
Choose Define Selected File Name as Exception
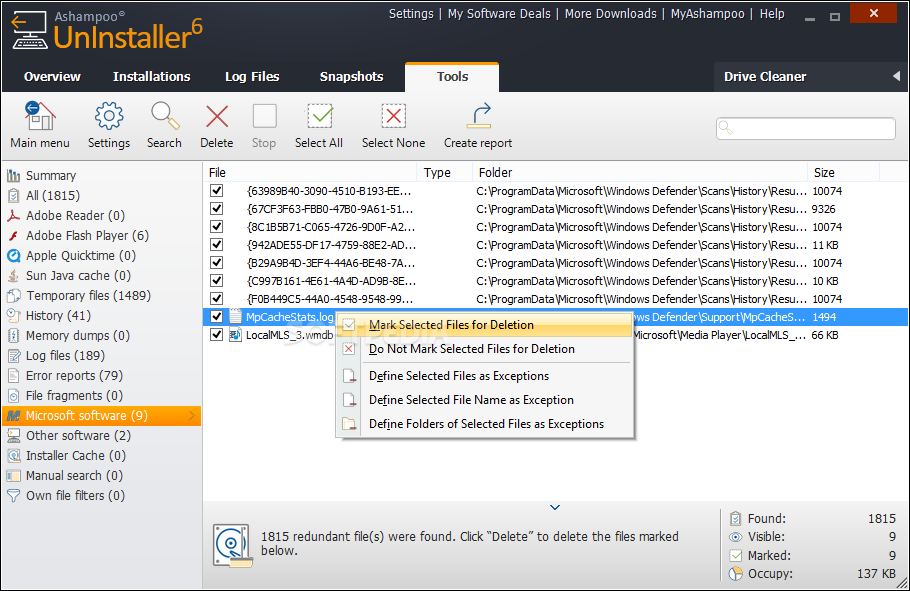[x=486, y=400]
